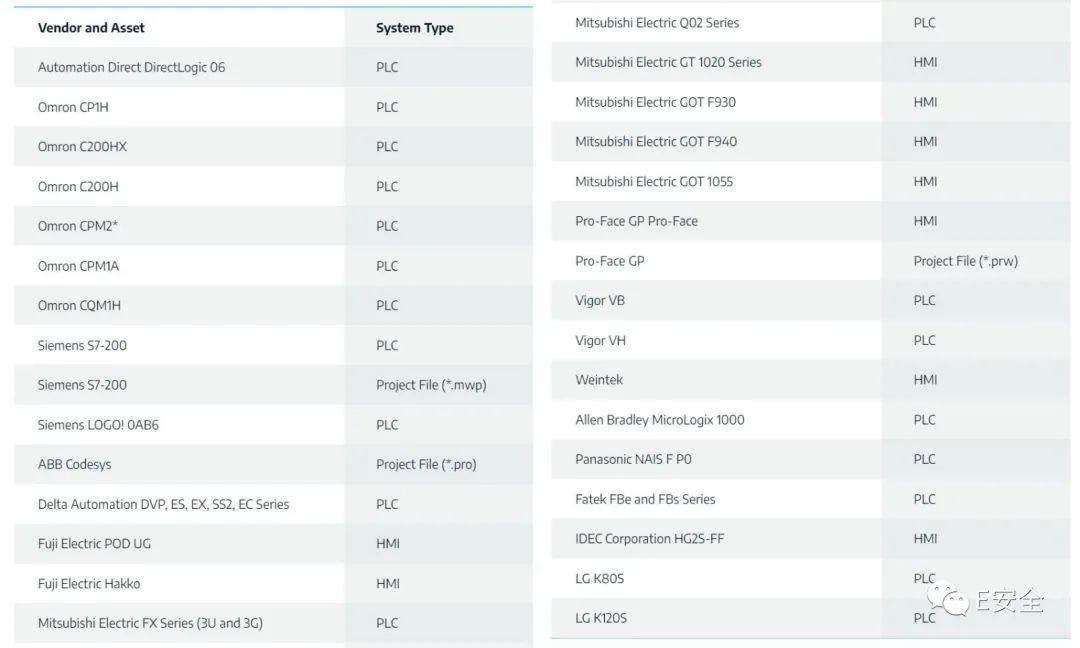This screenshot has height=648, width=1080.
Task: Click PLC value in Automation Direct row
Action: (x=387, y=67)
